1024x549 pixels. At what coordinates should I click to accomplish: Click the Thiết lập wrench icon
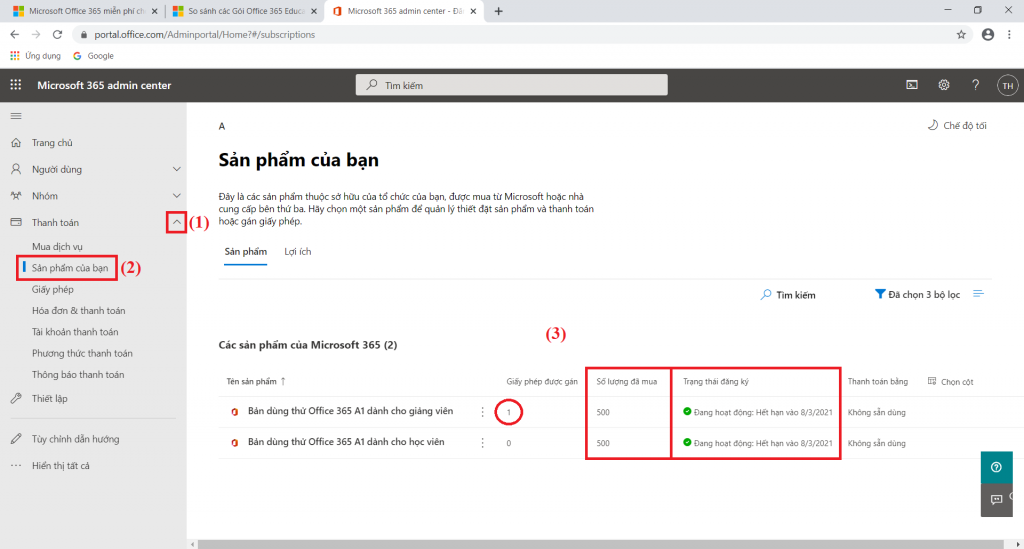(16, 398)
